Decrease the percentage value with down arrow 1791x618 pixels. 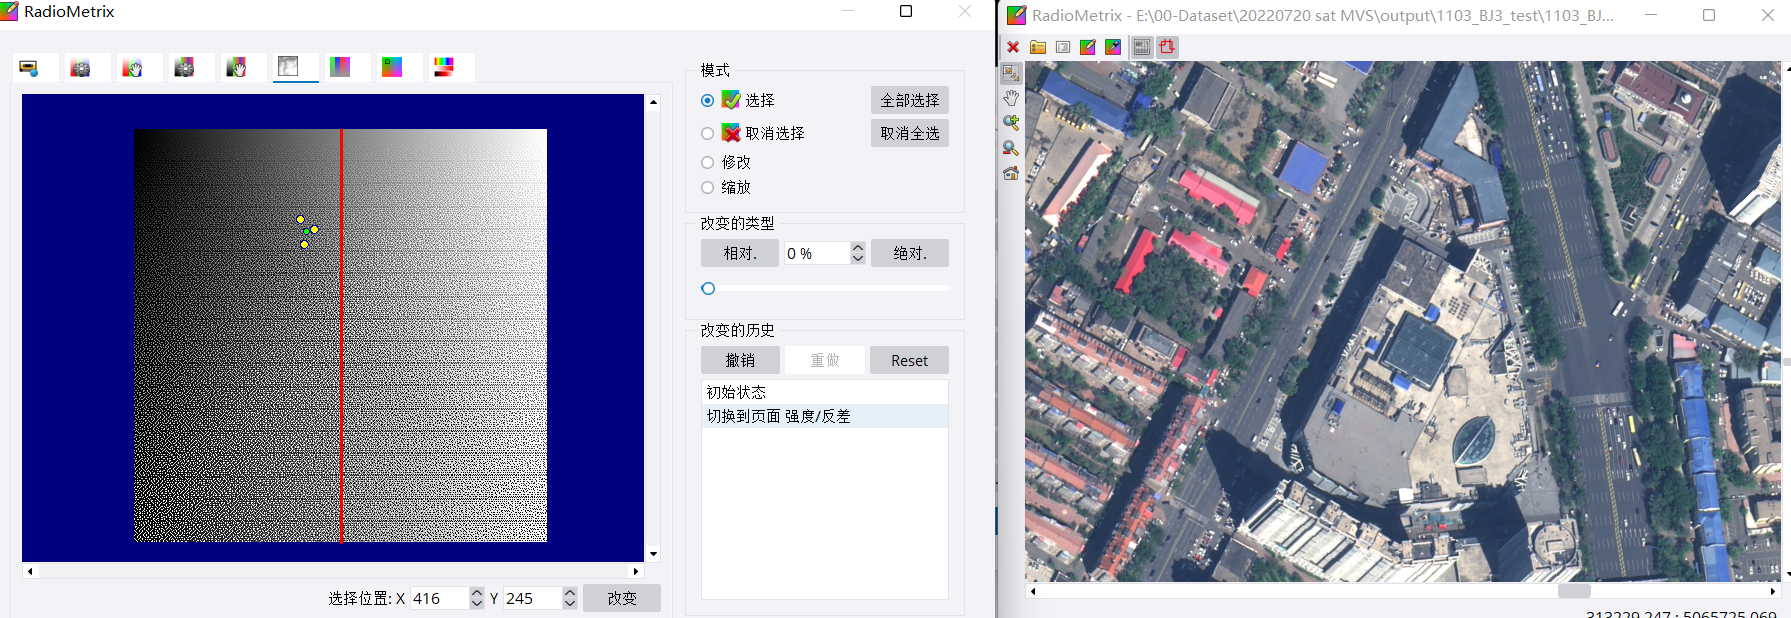[858, 259]
